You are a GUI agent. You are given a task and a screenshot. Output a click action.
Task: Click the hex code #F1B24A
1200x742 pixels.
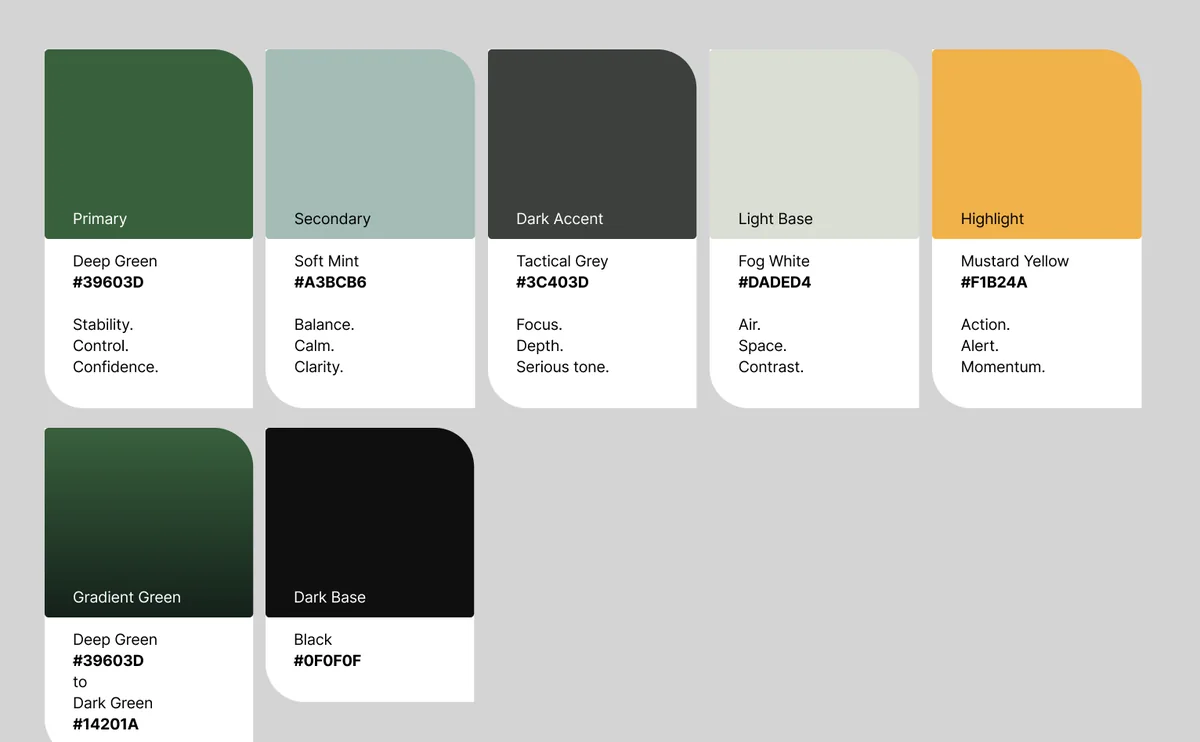point(994,282)
